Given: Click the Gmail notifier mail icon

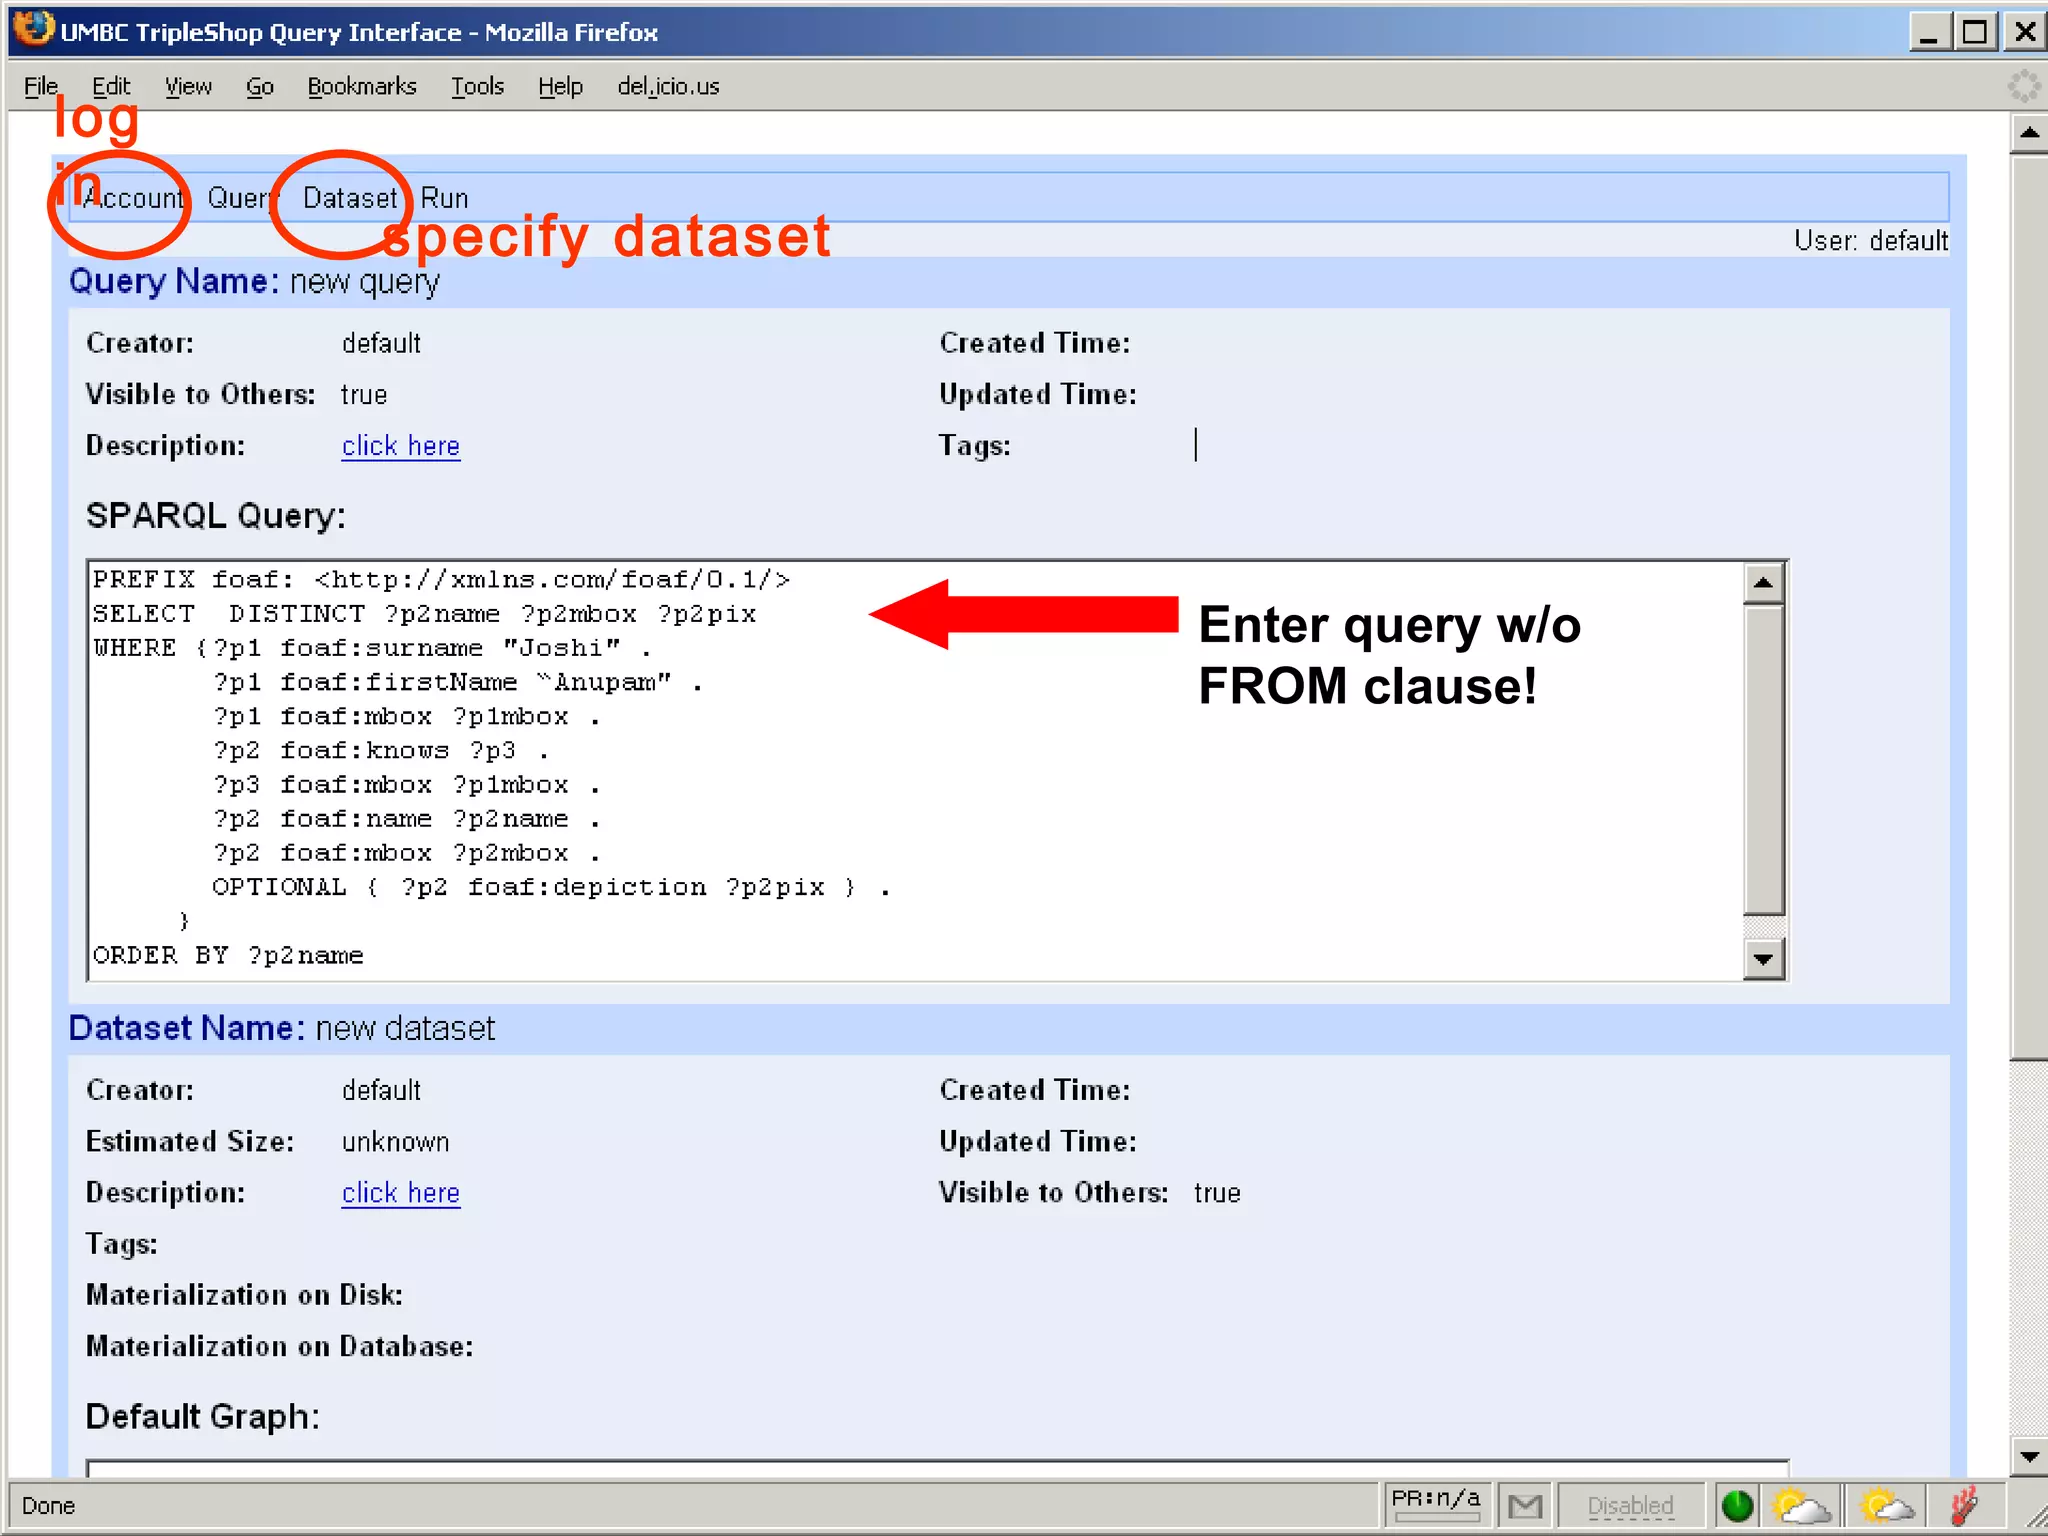Looking at the screenshot, I should (1525, 1505).
